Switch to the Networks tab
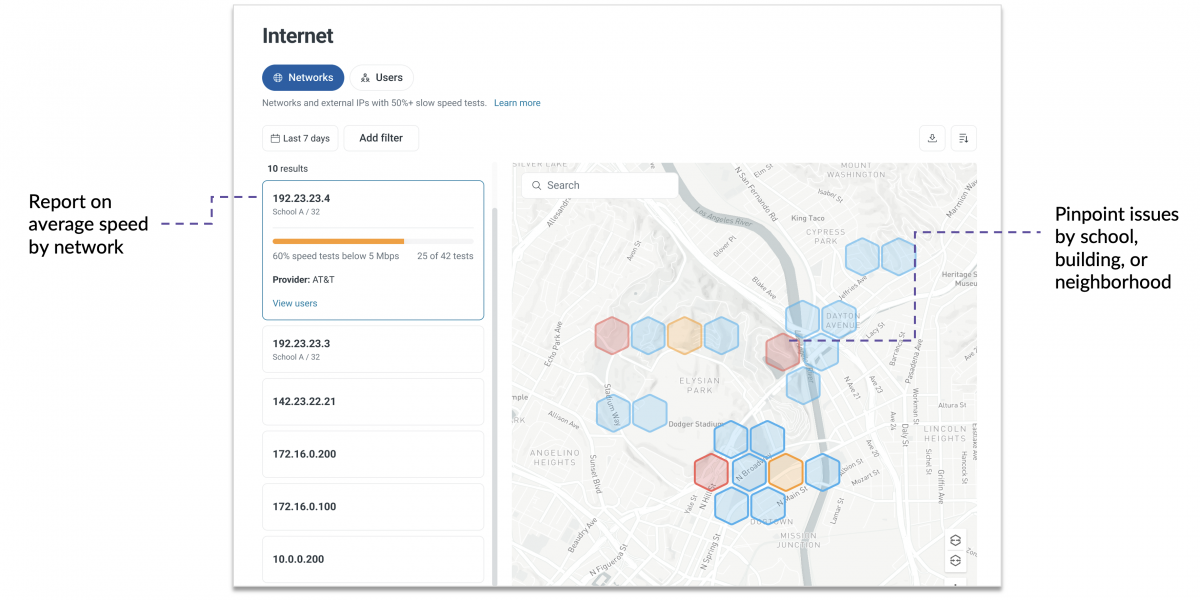The height and width of the screenshot is (600, 1200). coord(303,78)
